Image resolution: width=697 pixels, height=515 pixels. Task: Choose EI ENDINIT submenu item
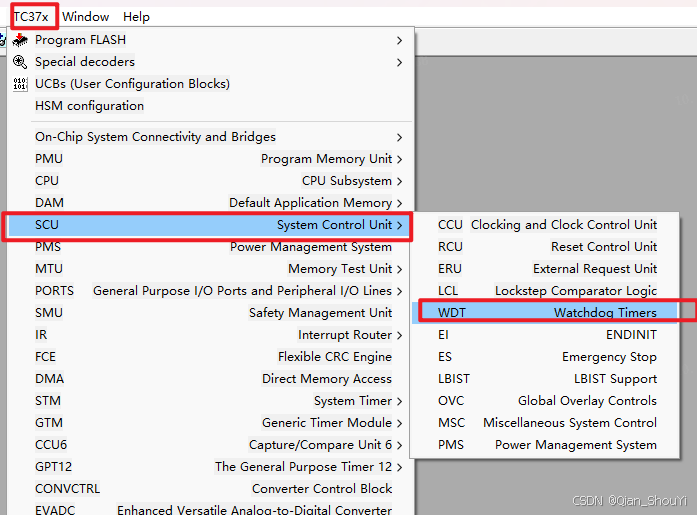545,335
